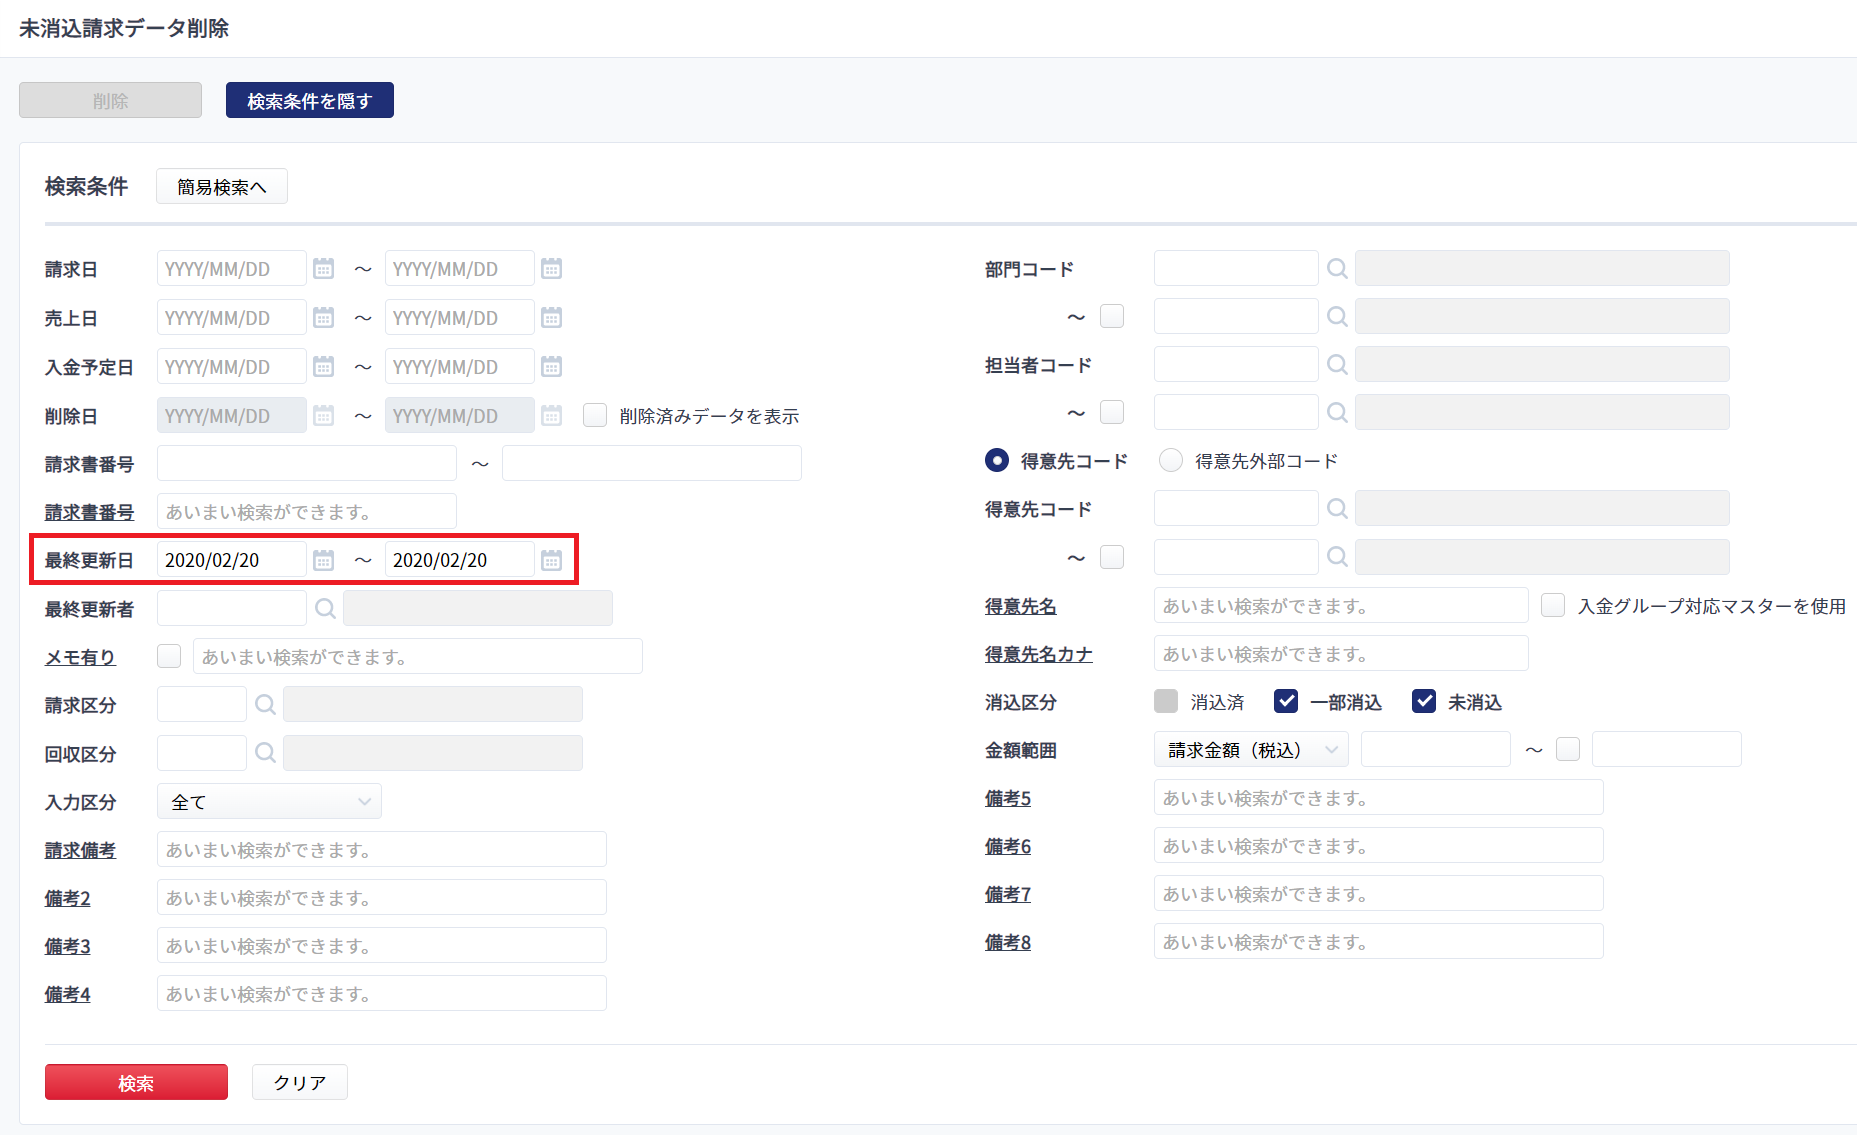Screen dimensions: 1857x1135
Task: Click search icon next to 請求区分 field
Action: [265, 704]
